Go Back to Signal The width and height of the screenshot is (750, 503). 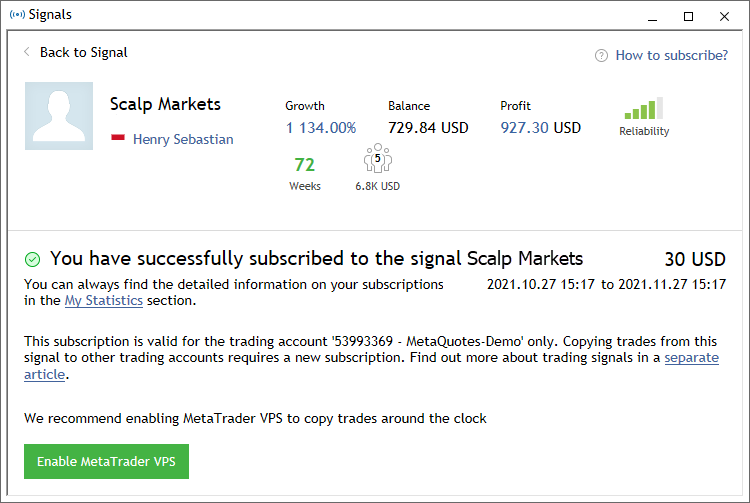click(x=83, y=52)
